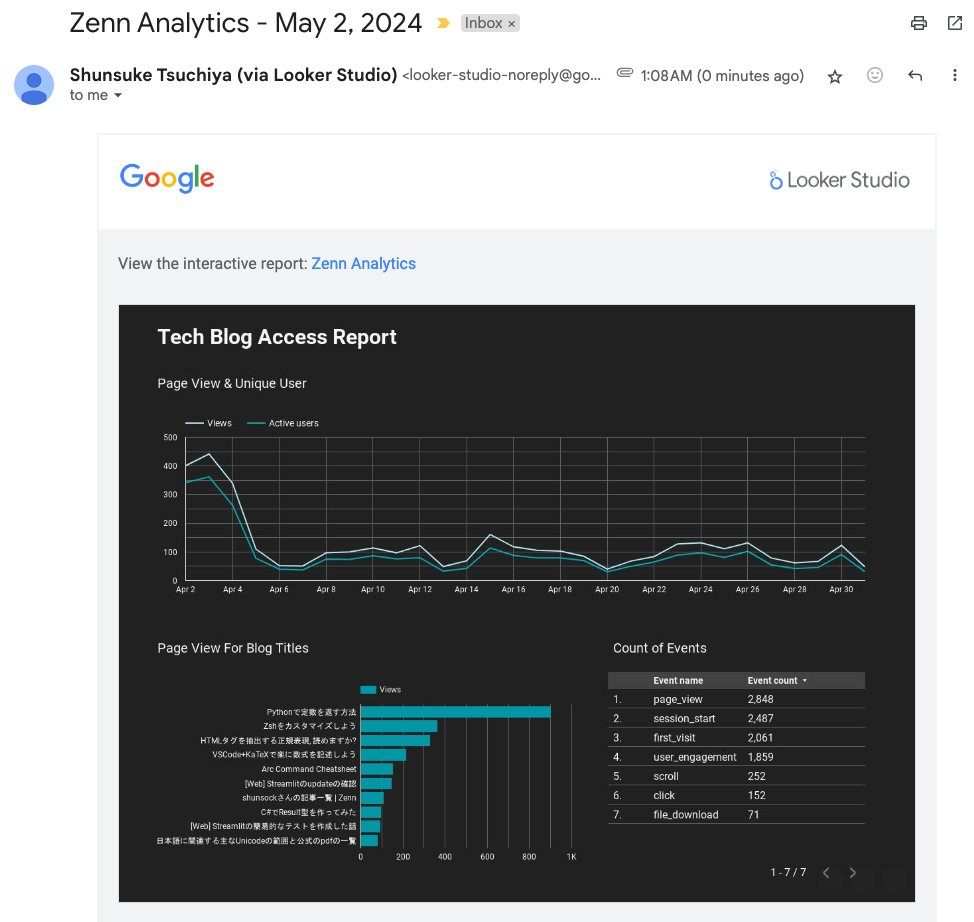Toggle the yellow importance marker

click(443, 24)
